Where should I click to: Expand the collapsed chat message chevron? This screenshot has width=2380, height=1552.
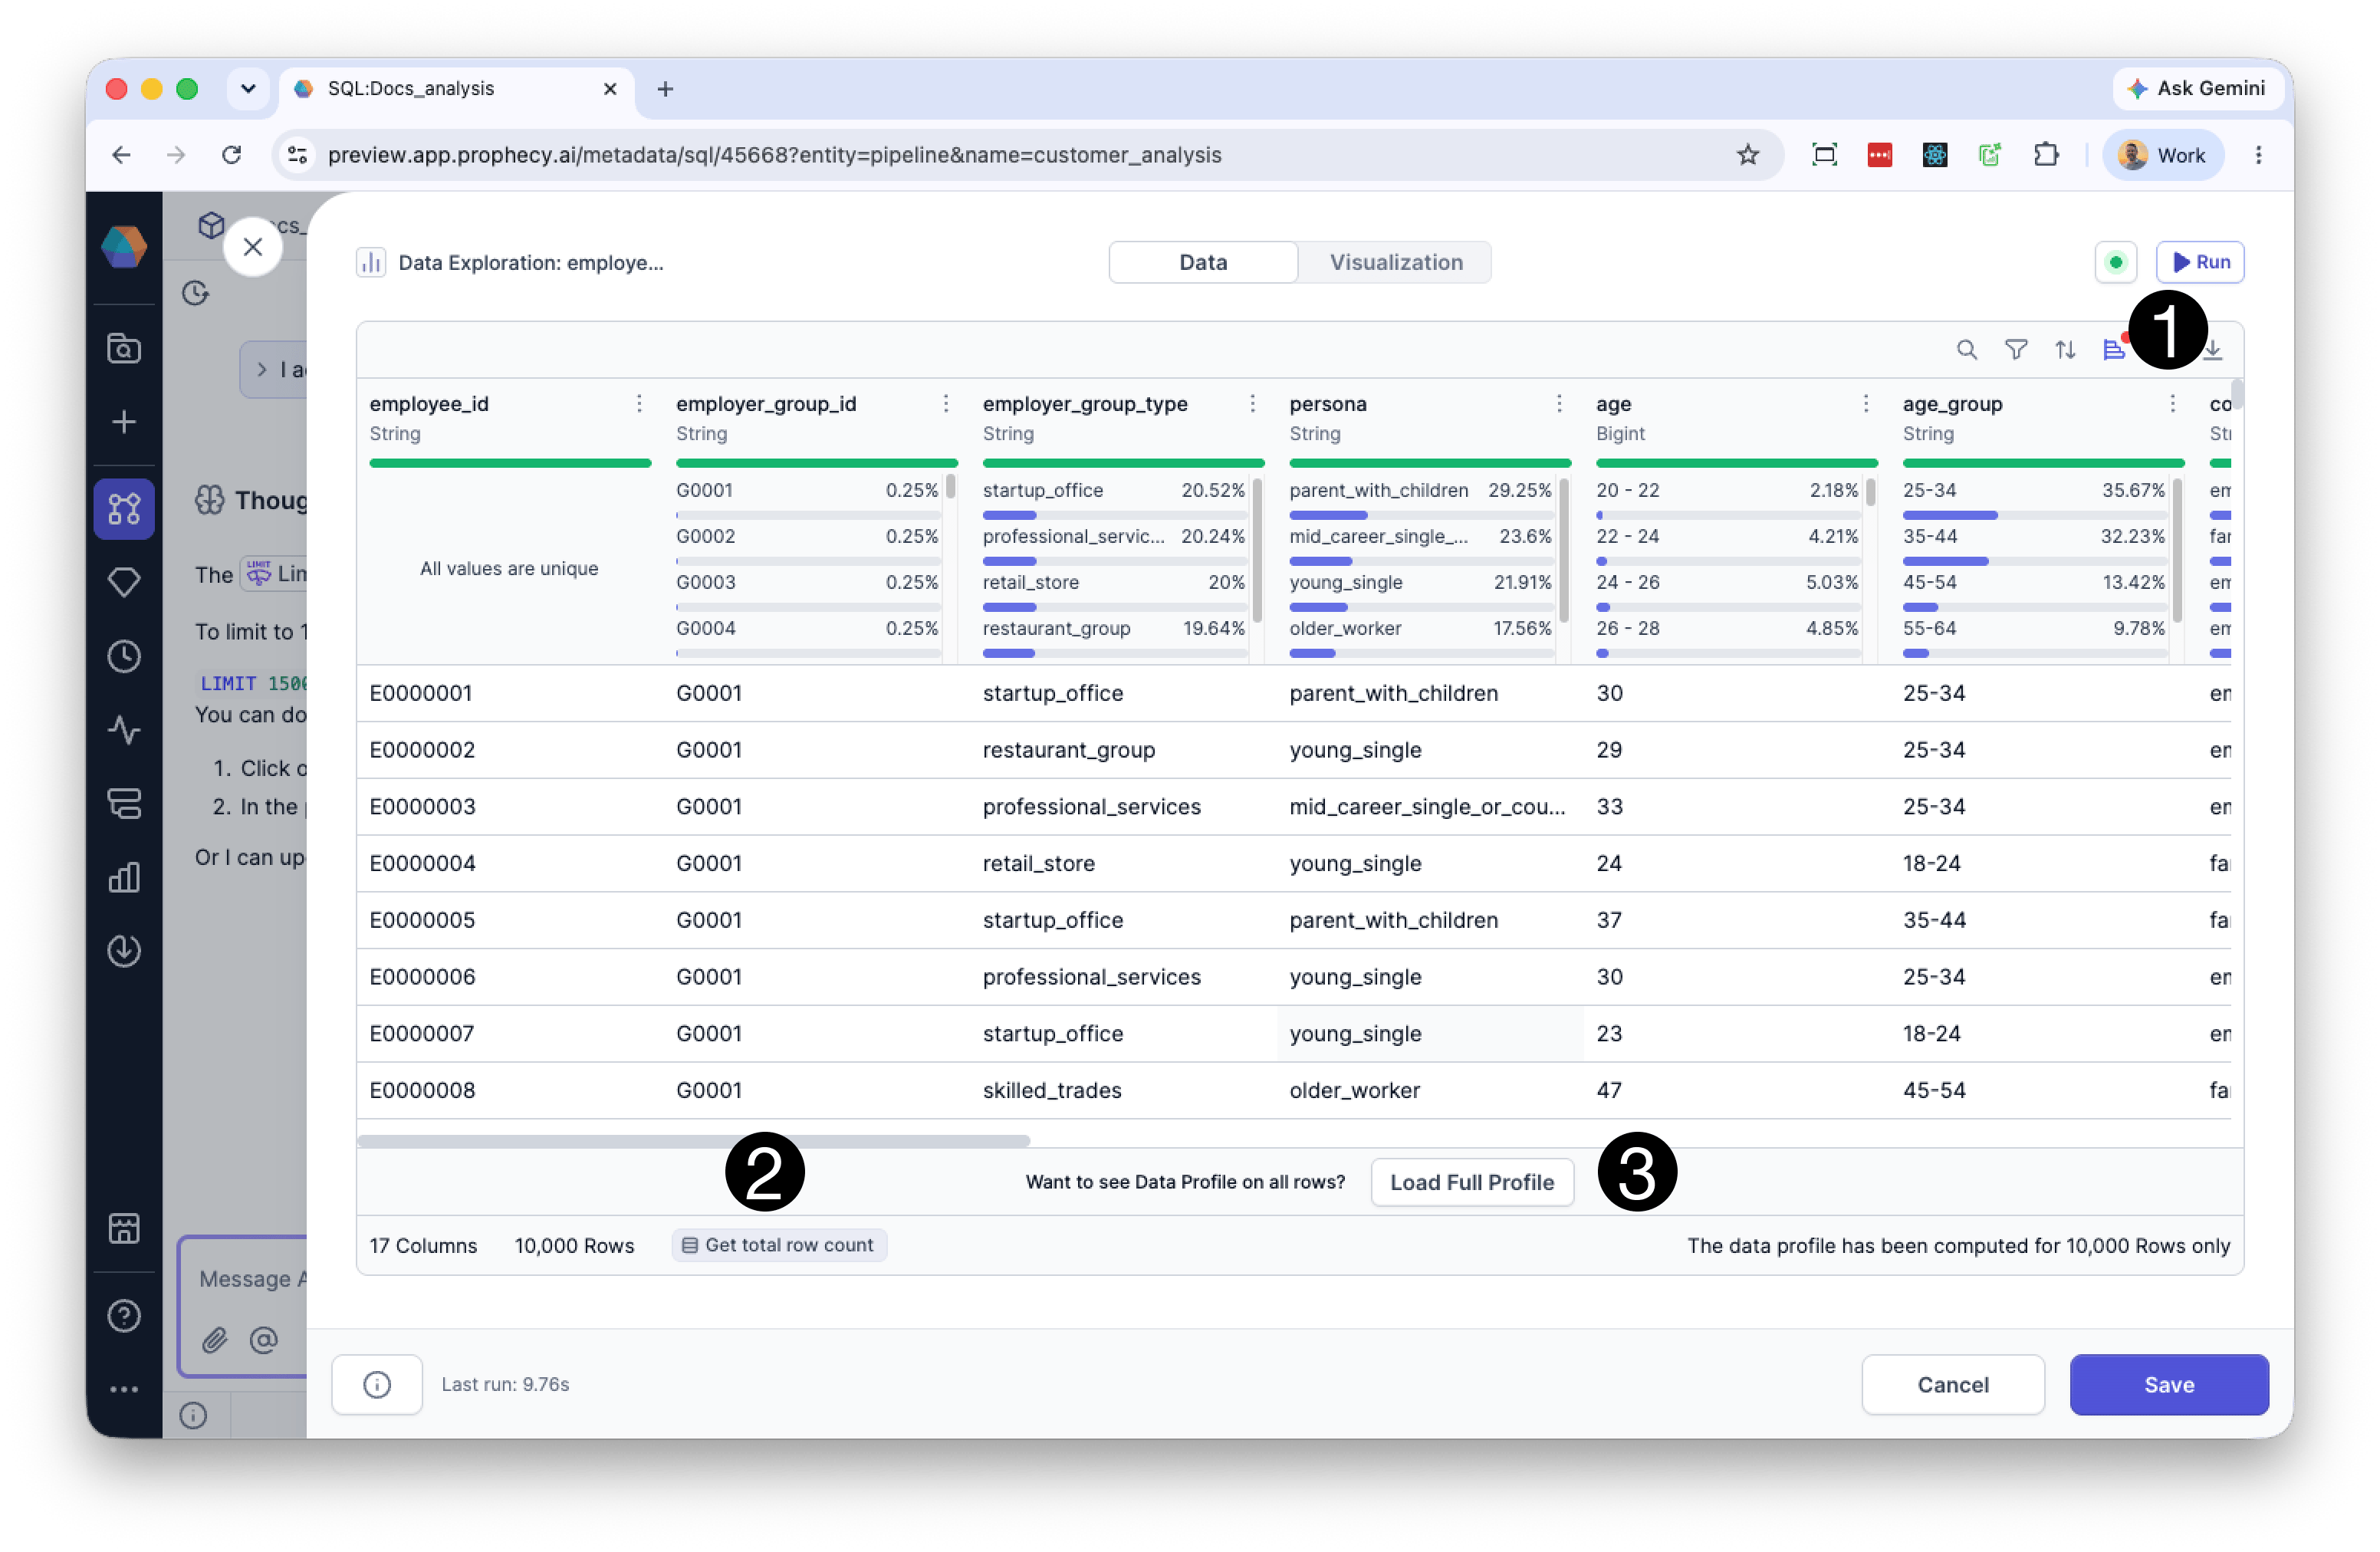point(262,369)
